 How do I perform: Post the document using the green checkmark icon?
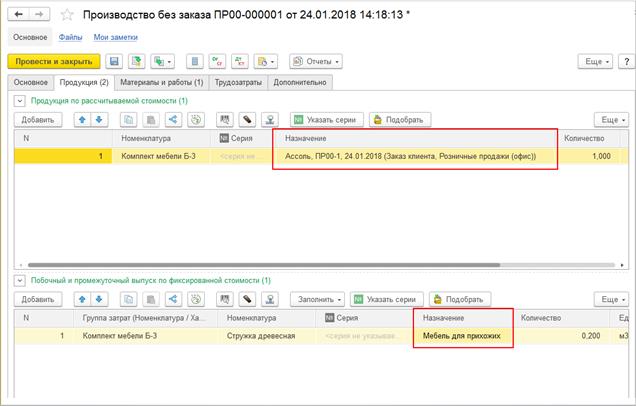coord(137,62)
